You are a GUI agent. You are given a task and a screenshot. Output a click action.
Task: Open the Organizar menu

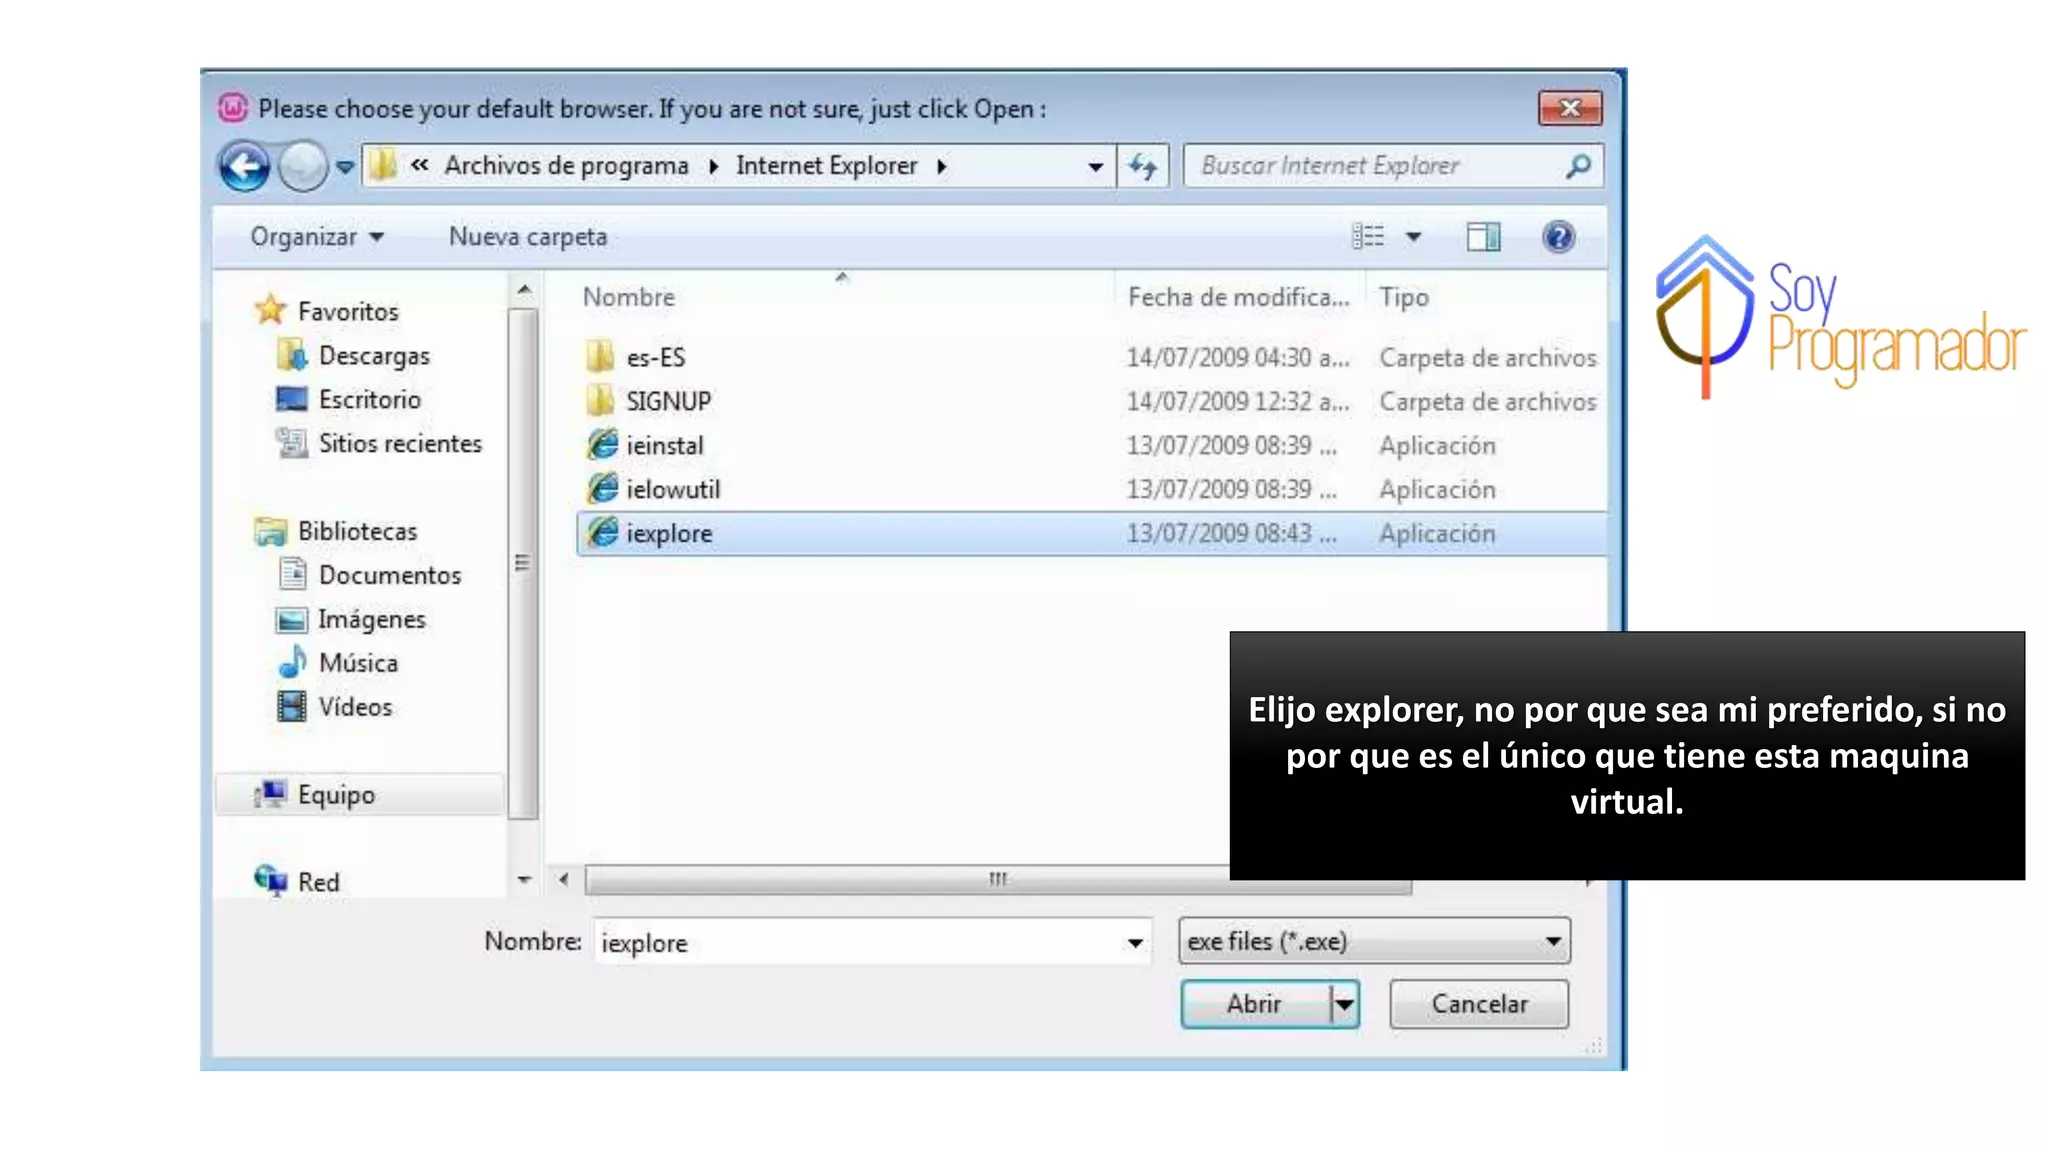point(317,237)
